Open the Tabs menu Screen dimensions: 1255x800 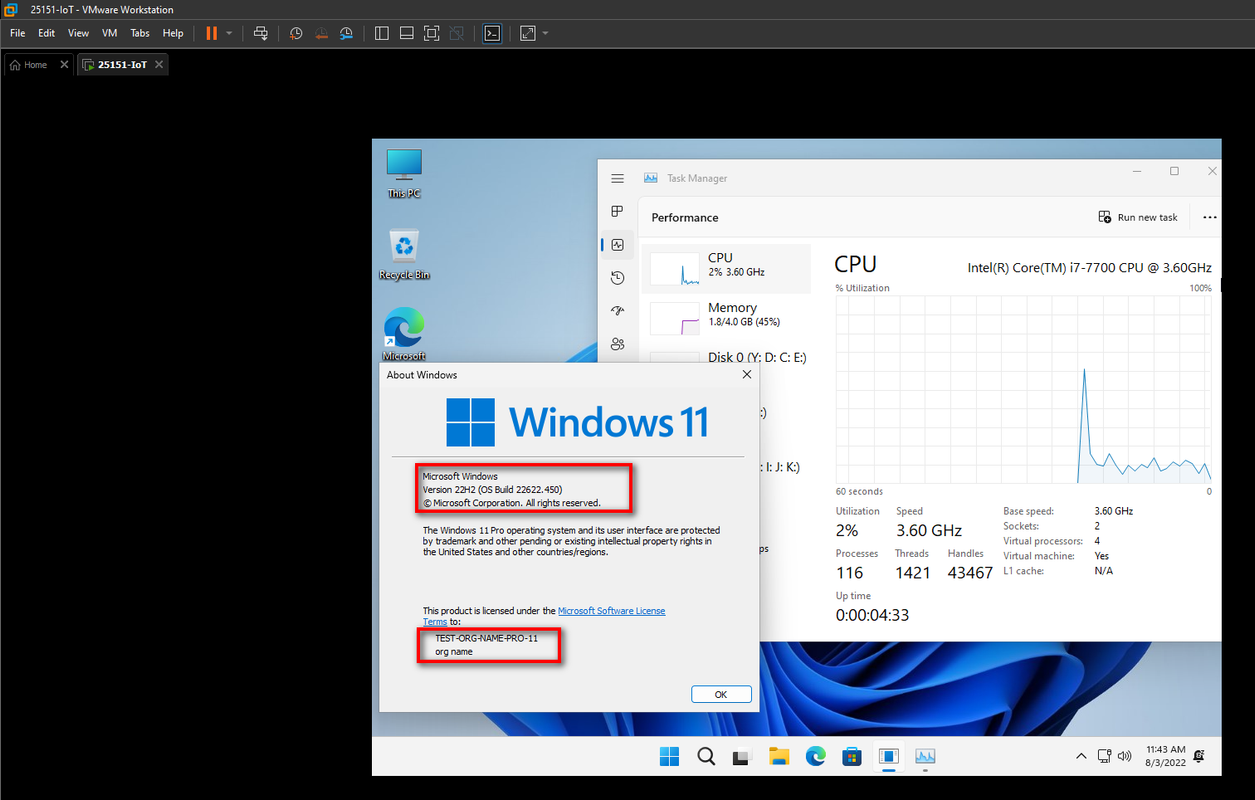pyautogui.click(x=140, y=33)
